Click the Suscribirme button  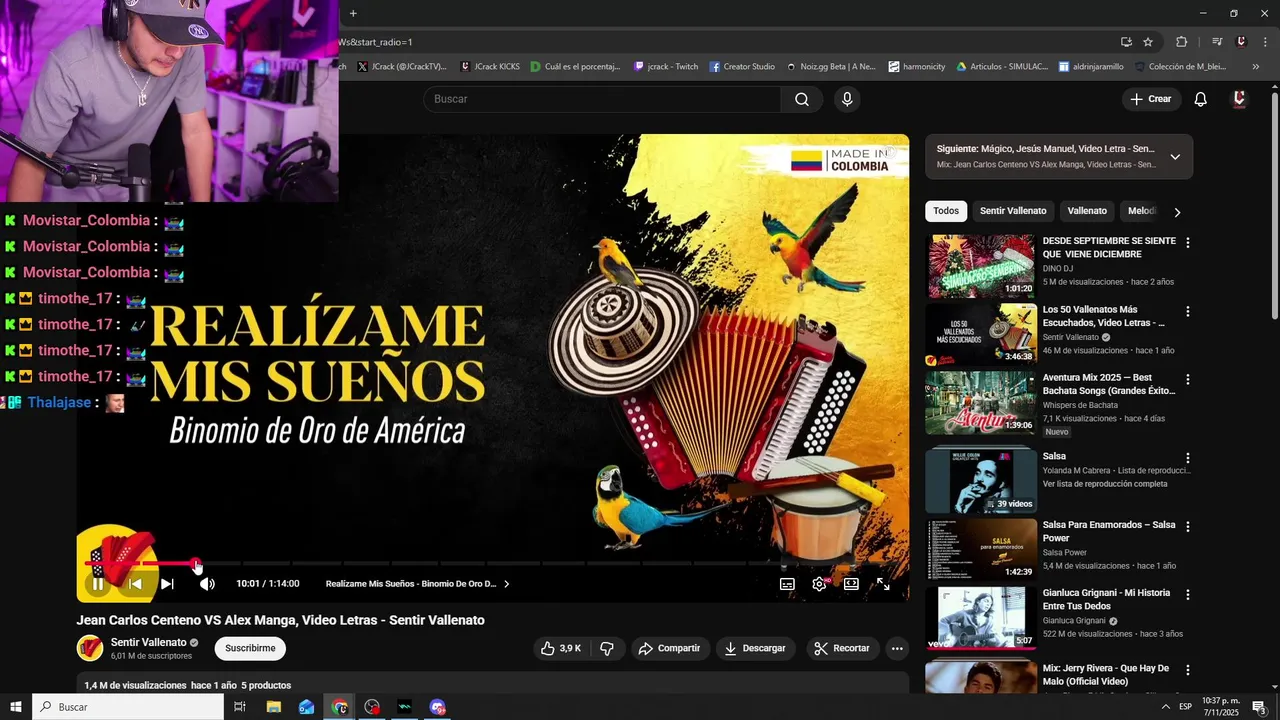(250, 648)
